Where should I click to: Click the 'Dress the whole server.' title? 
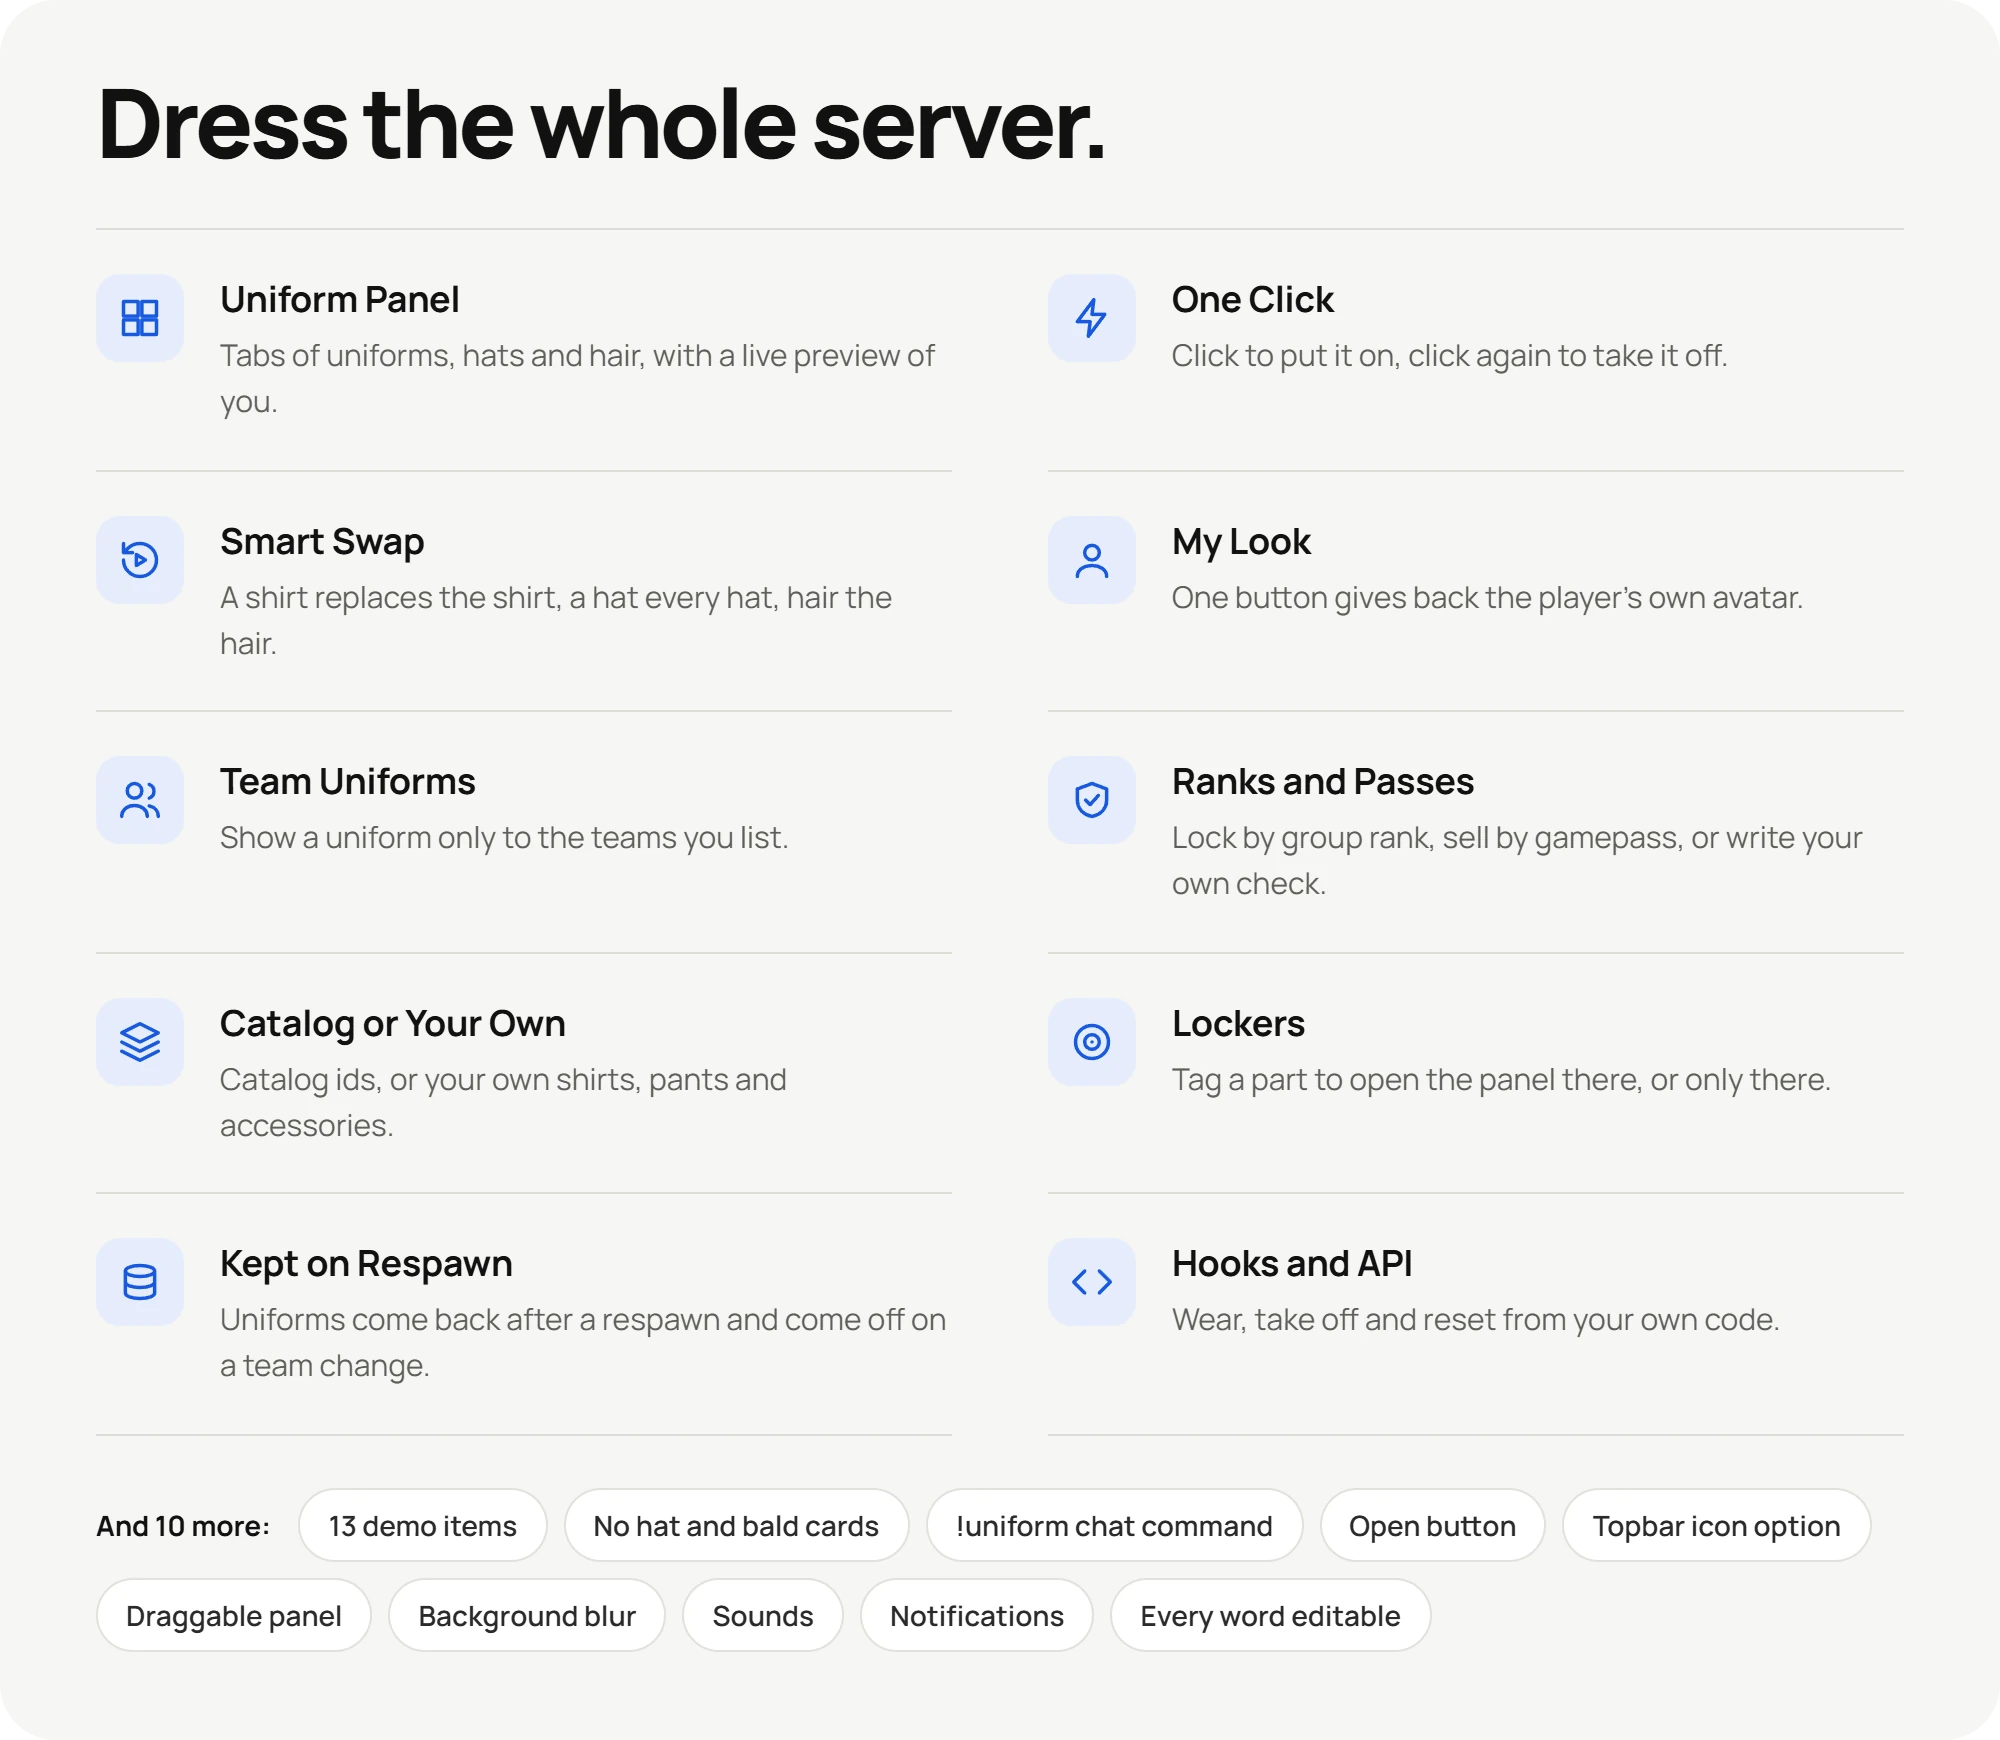click(x=602, y=124)
